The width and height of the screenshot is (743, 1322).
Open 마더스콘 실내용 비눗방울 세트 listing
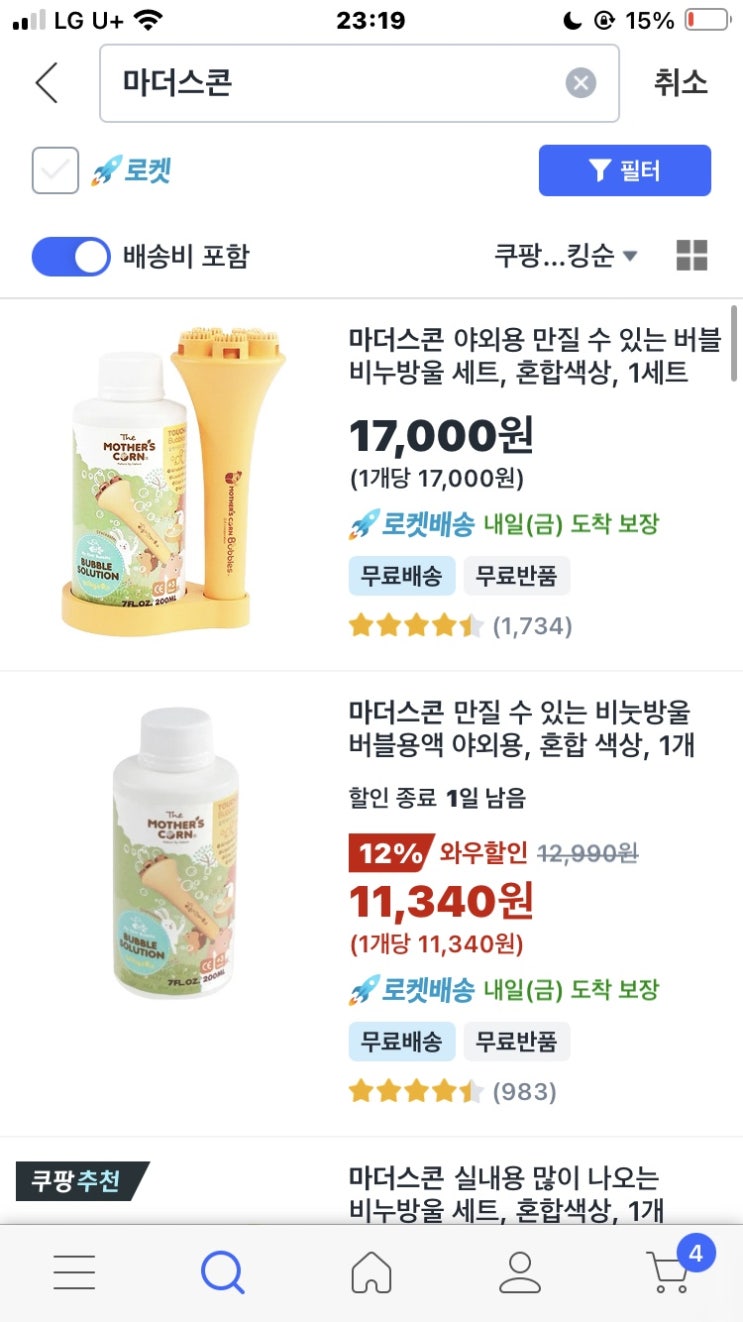pyautogui.click(x=506, y=1194)
